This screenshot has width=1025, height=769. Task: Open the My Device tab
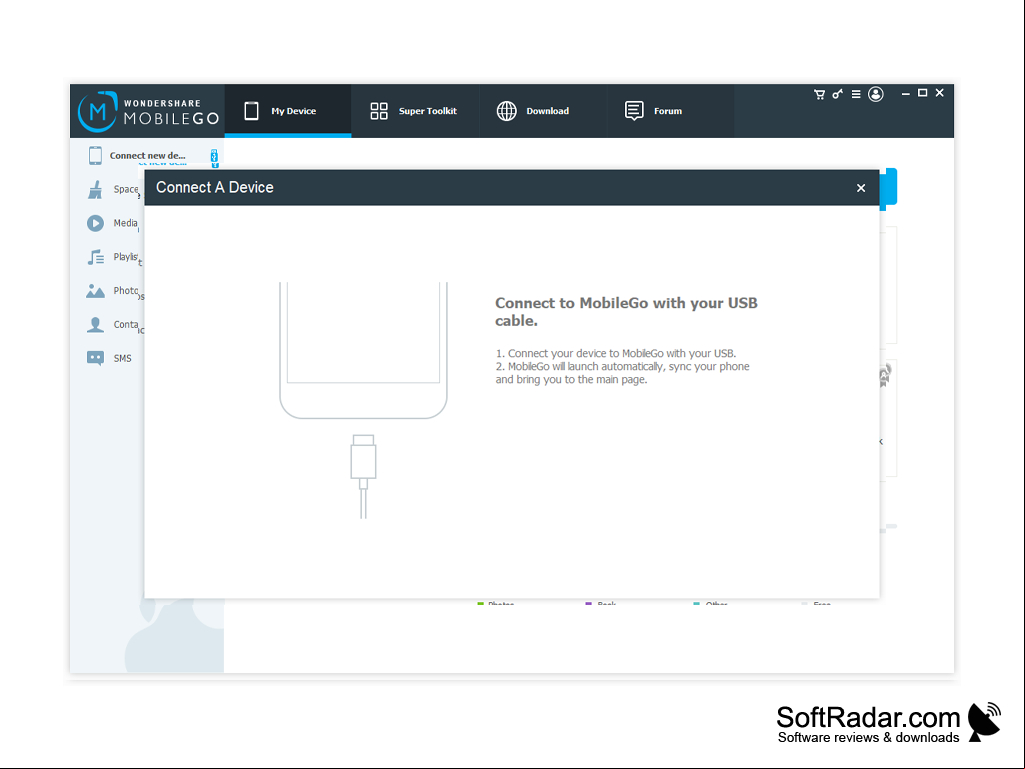pos(288,111)
